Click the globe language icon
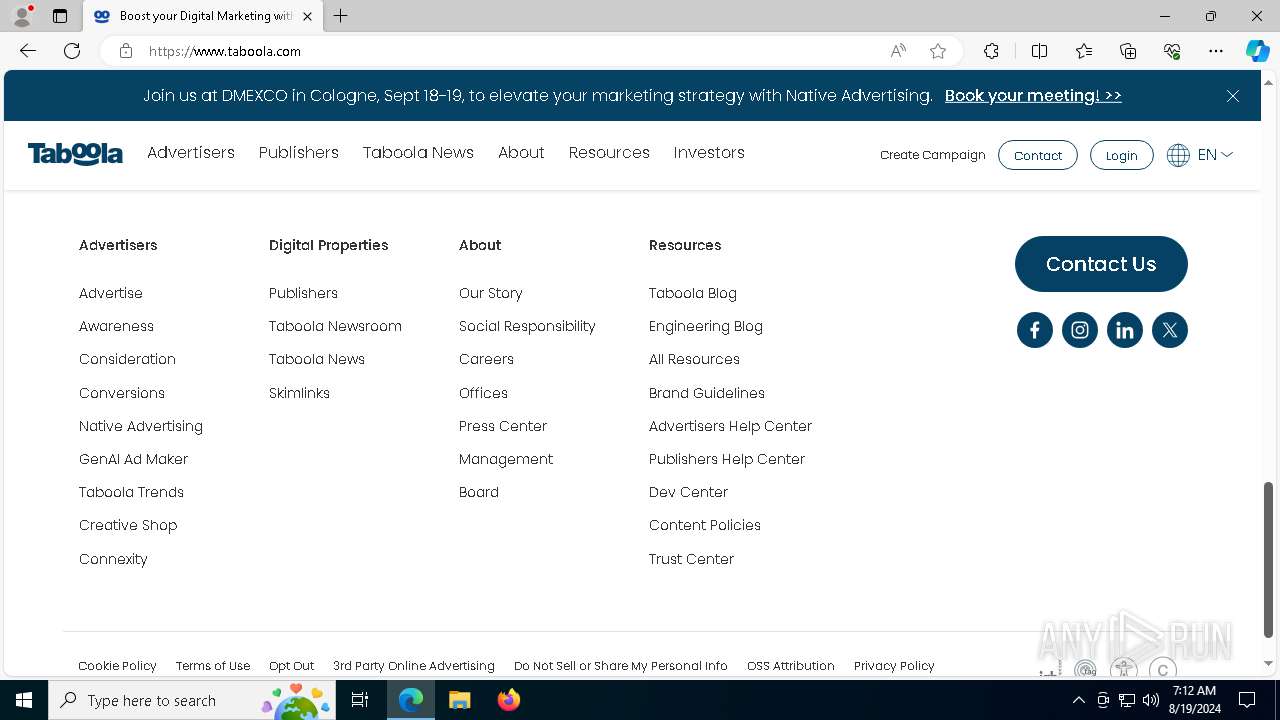The height and width of the screenshot is (720, 1280). (x=1178, y=155)
